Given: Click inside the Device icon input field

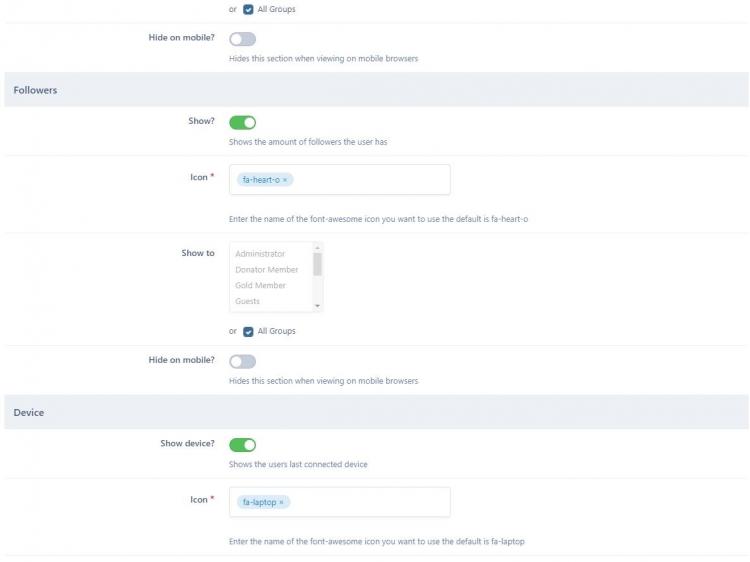Looking at the screenshot, I should (370, 502).
